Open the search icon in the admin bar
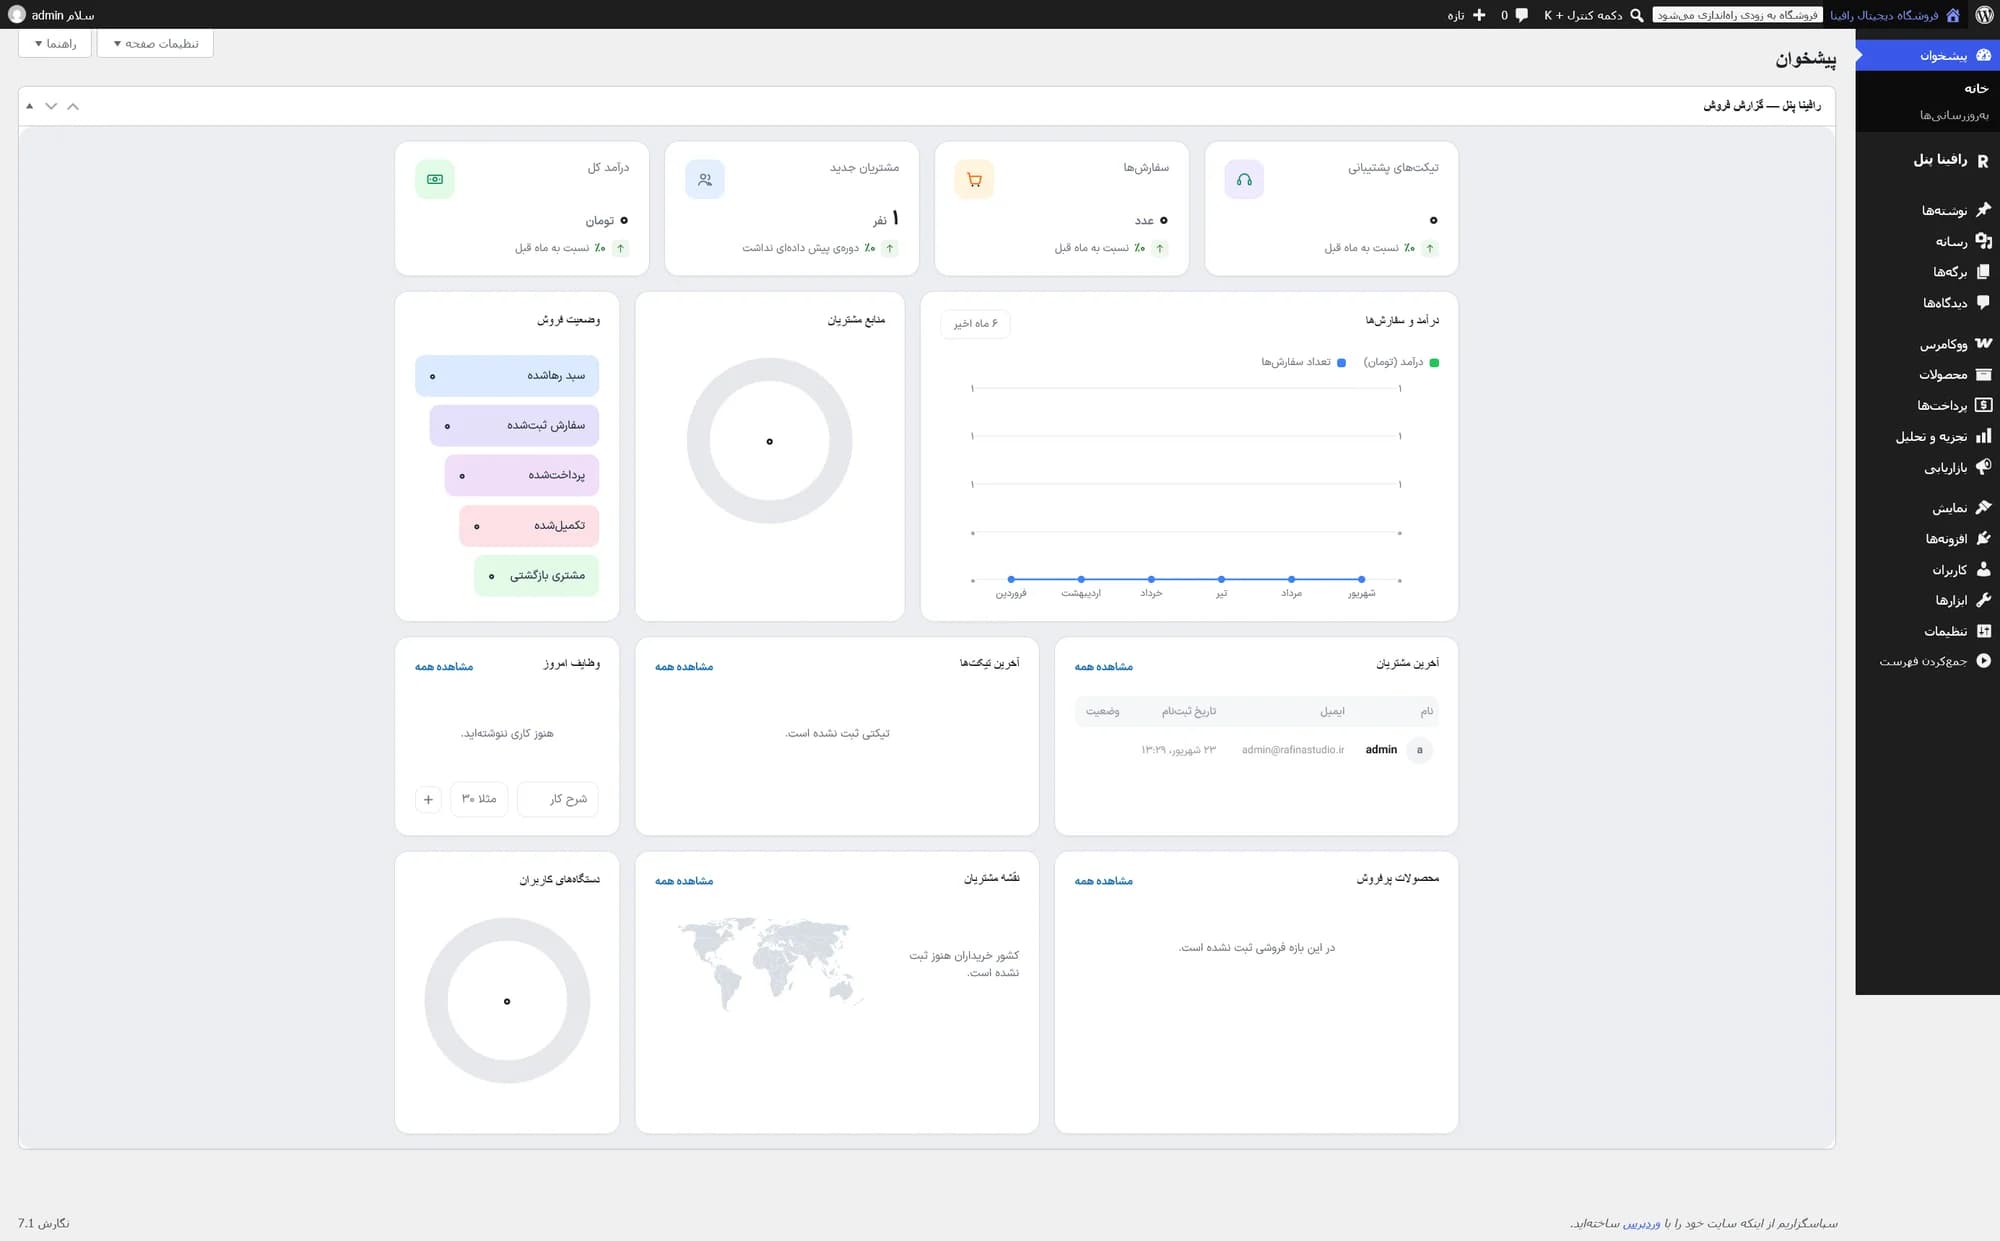This screenshot has width=2000, height=1241. click(x=1637, y=15)
